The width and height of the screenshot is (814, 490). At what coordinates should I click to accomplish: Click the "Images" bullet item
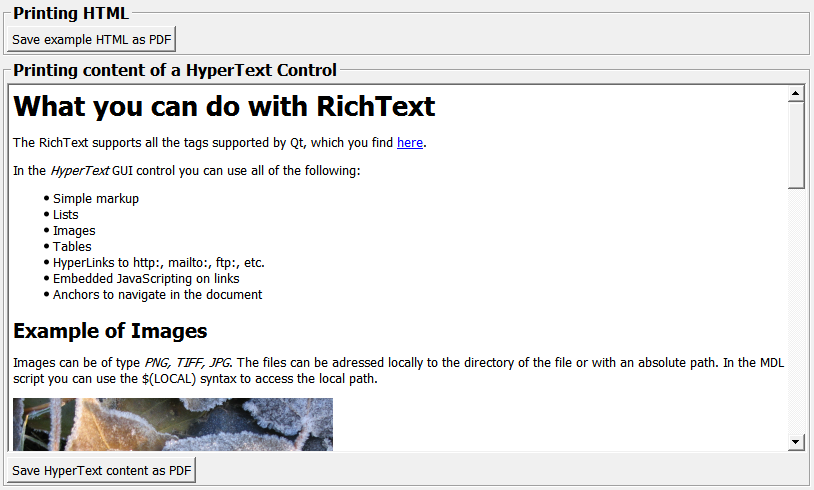(x=74, y=231)
